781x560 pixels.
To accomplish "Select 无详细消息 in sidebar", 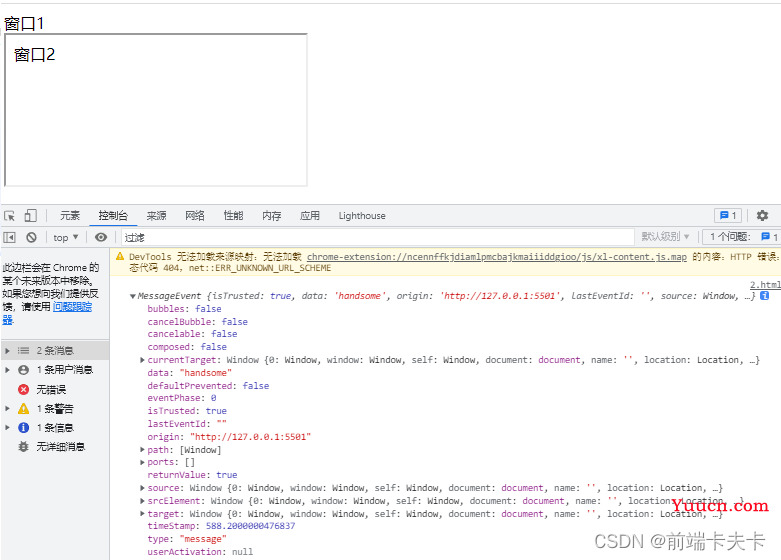I will coord(60,446).
